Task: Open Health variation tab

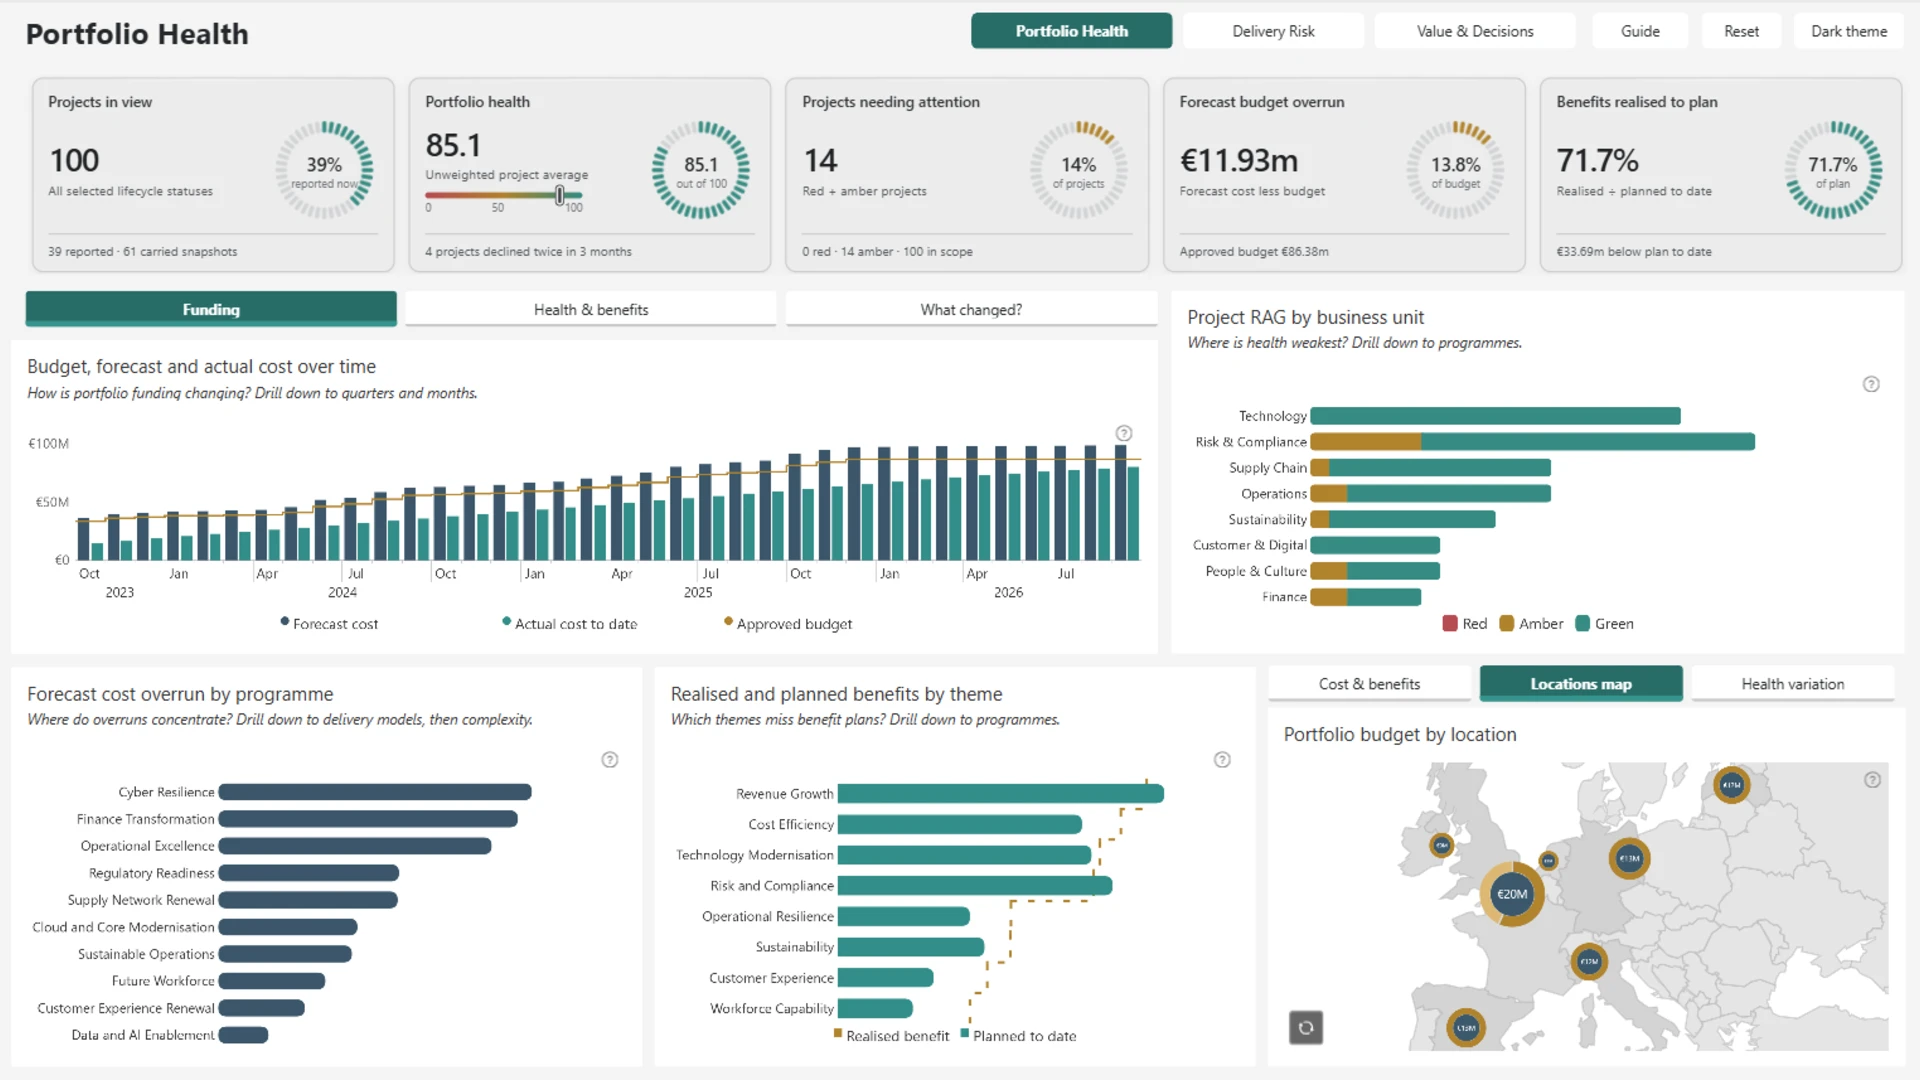Action: 1793,684
